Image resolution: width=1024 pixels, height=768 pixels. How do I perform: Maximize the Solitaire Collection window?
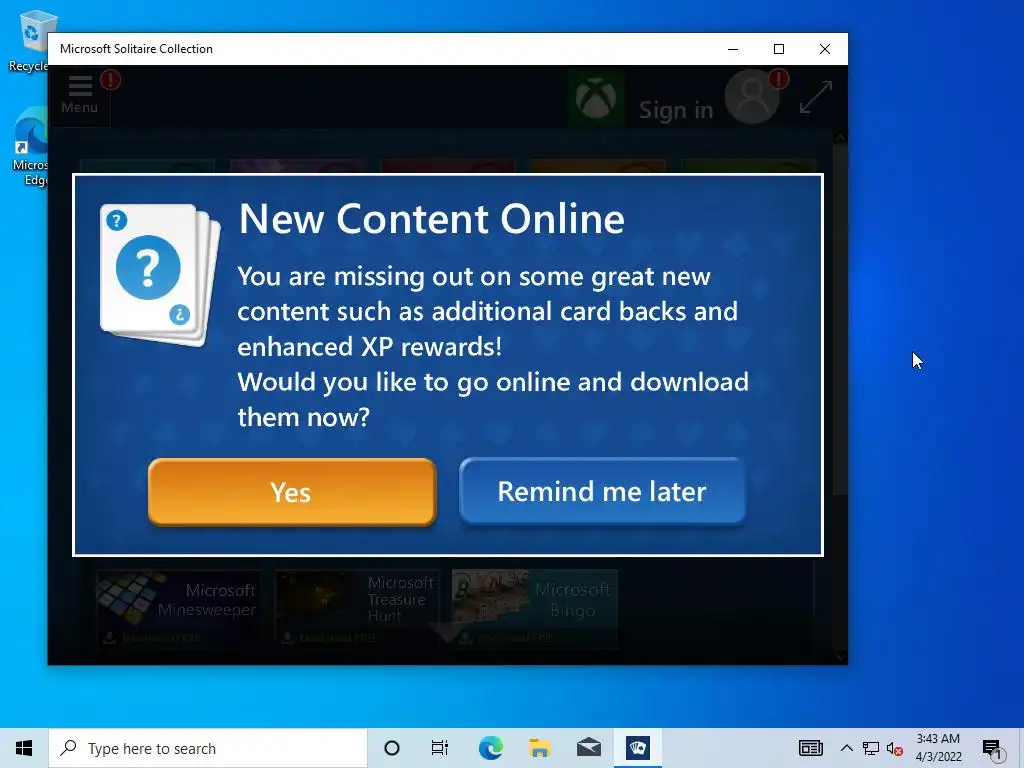tap(778, 49)
